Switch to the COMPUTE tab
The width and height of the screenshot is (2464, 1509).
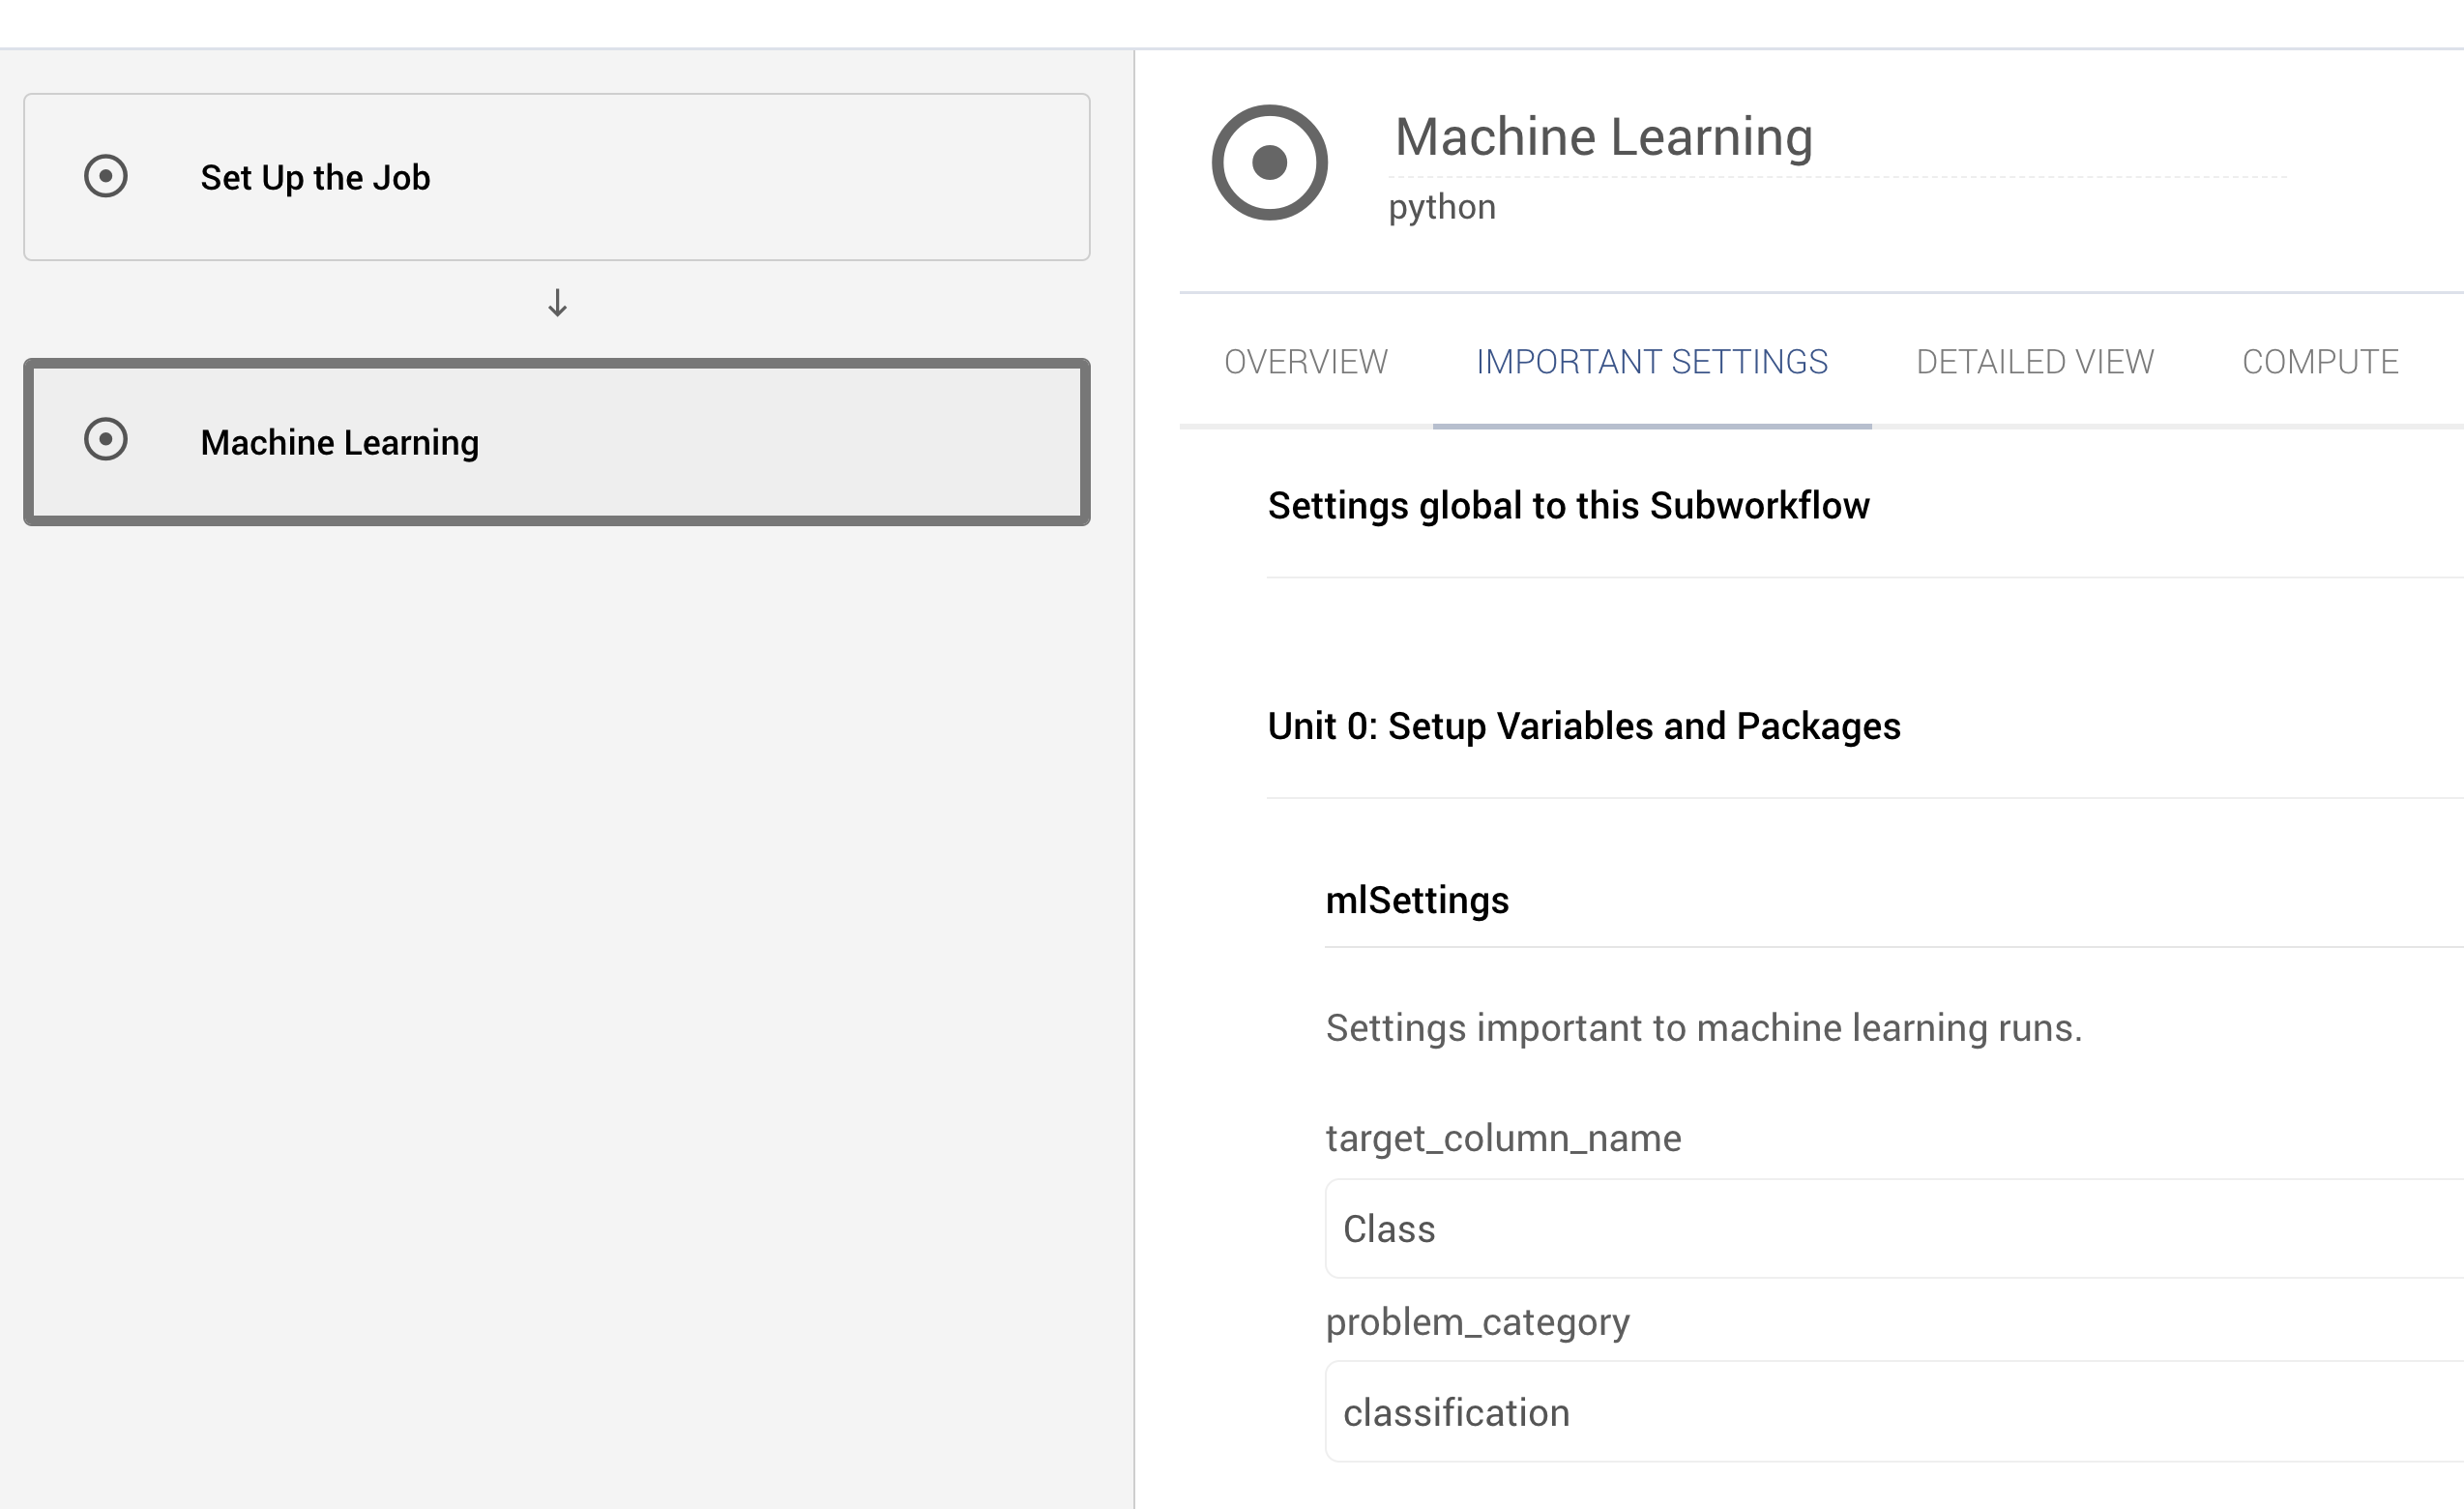pos(2320,361)
